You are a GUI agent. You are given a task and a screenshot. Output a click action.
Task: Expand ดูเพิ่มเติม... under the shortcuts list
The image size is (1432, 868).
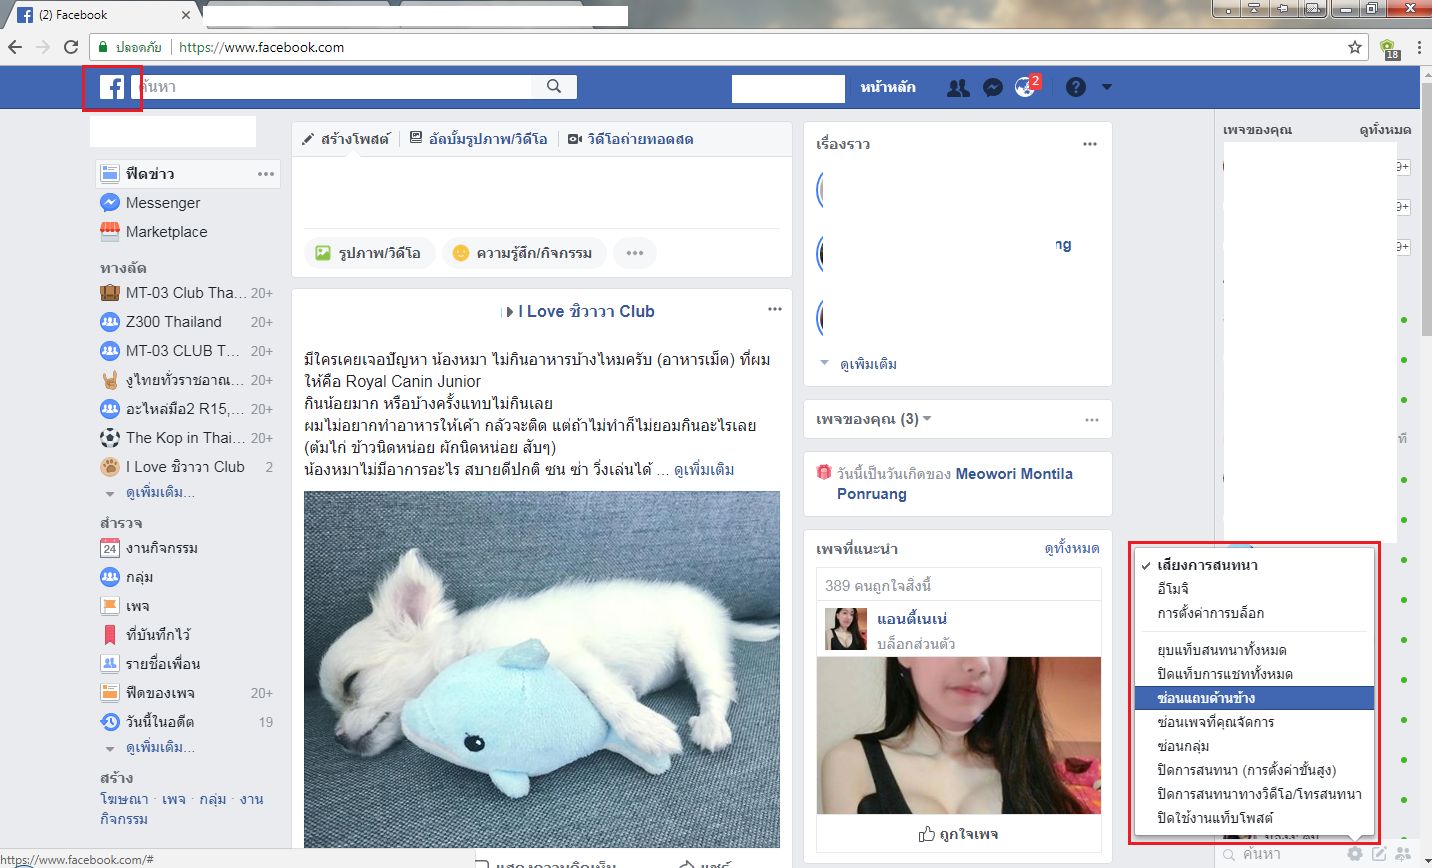pyautogui.click(x=160, y=494)
